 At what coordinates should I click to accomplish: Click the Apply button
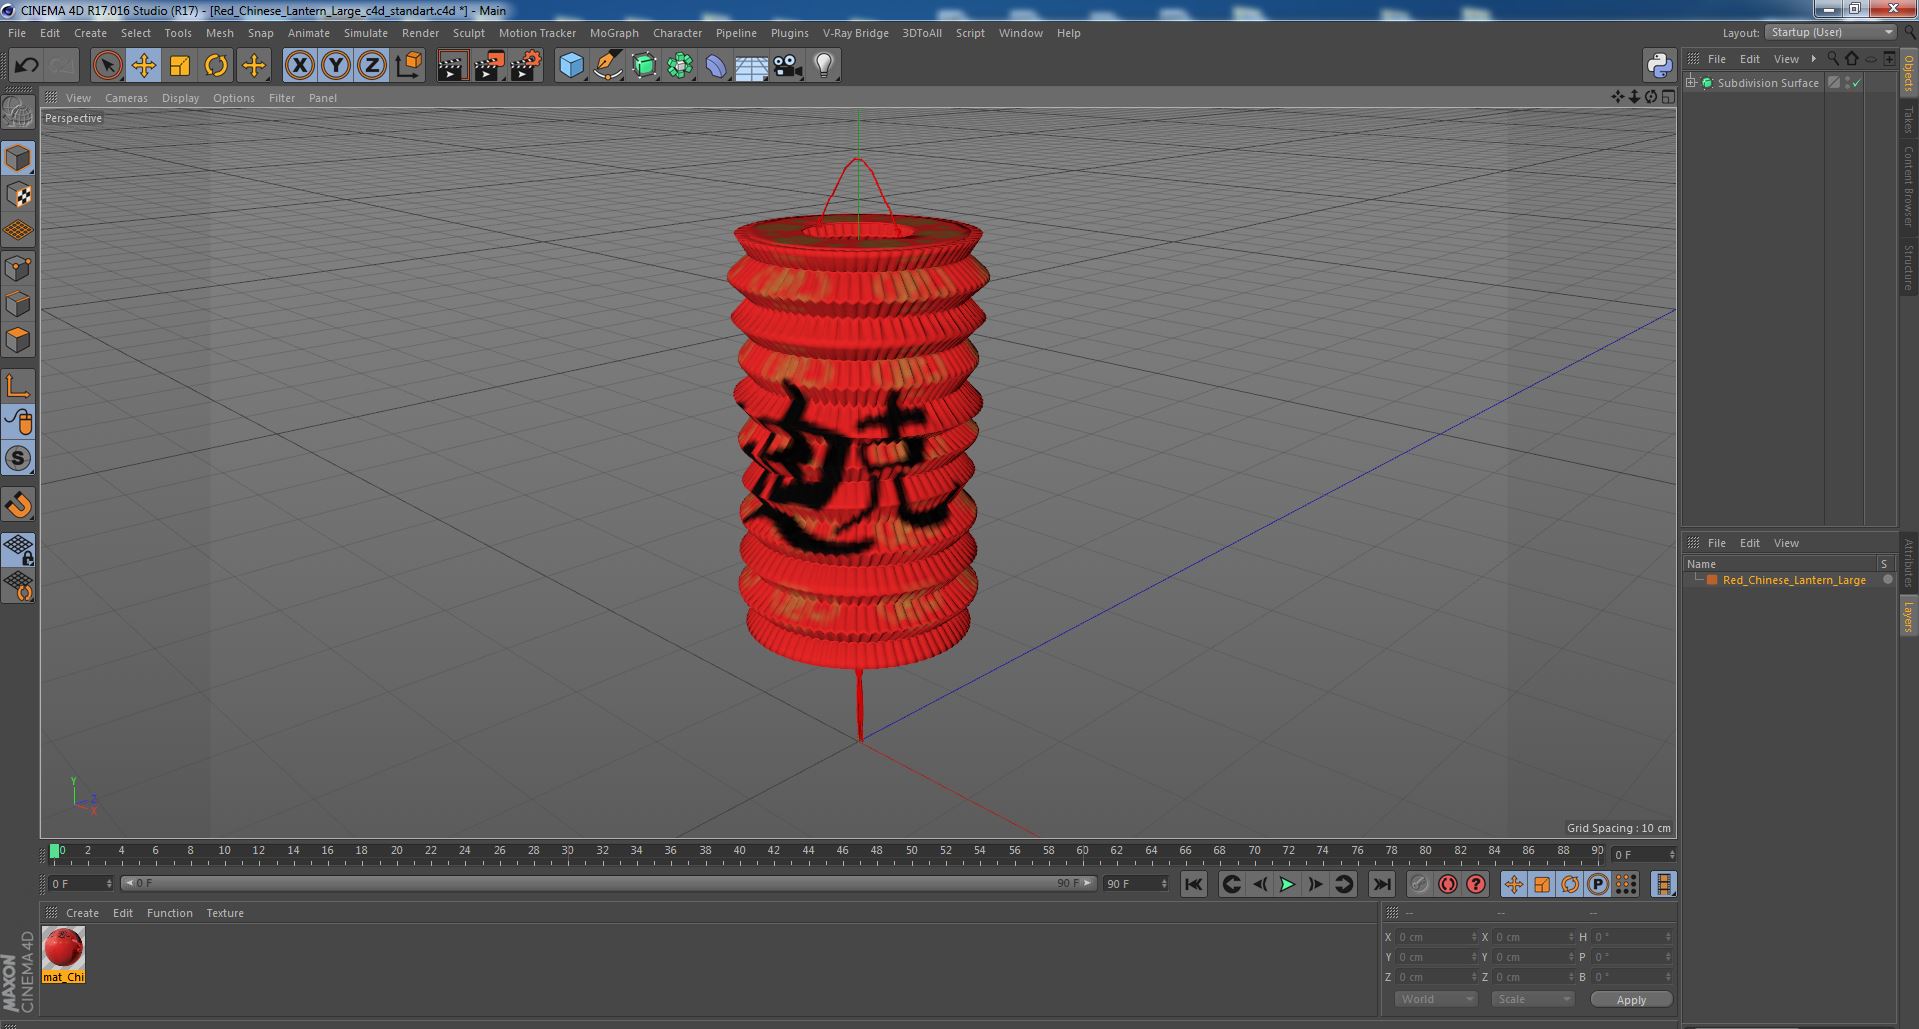[x=1631, y=1000]
